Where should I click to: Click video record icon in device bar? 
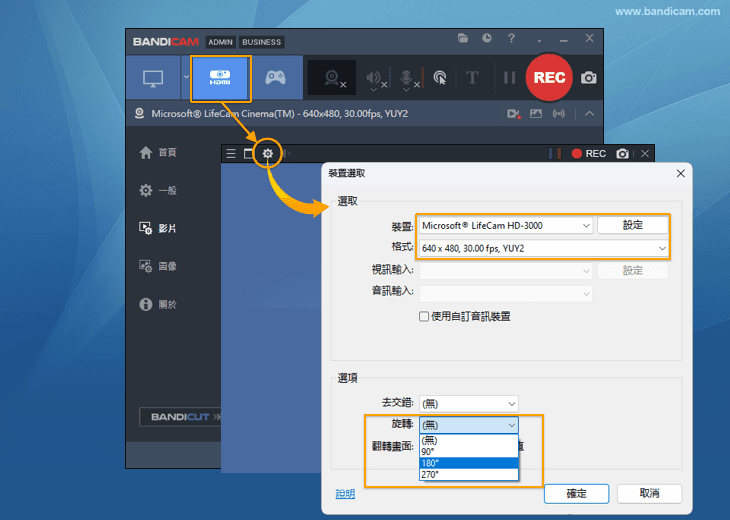tap(513, 114)
